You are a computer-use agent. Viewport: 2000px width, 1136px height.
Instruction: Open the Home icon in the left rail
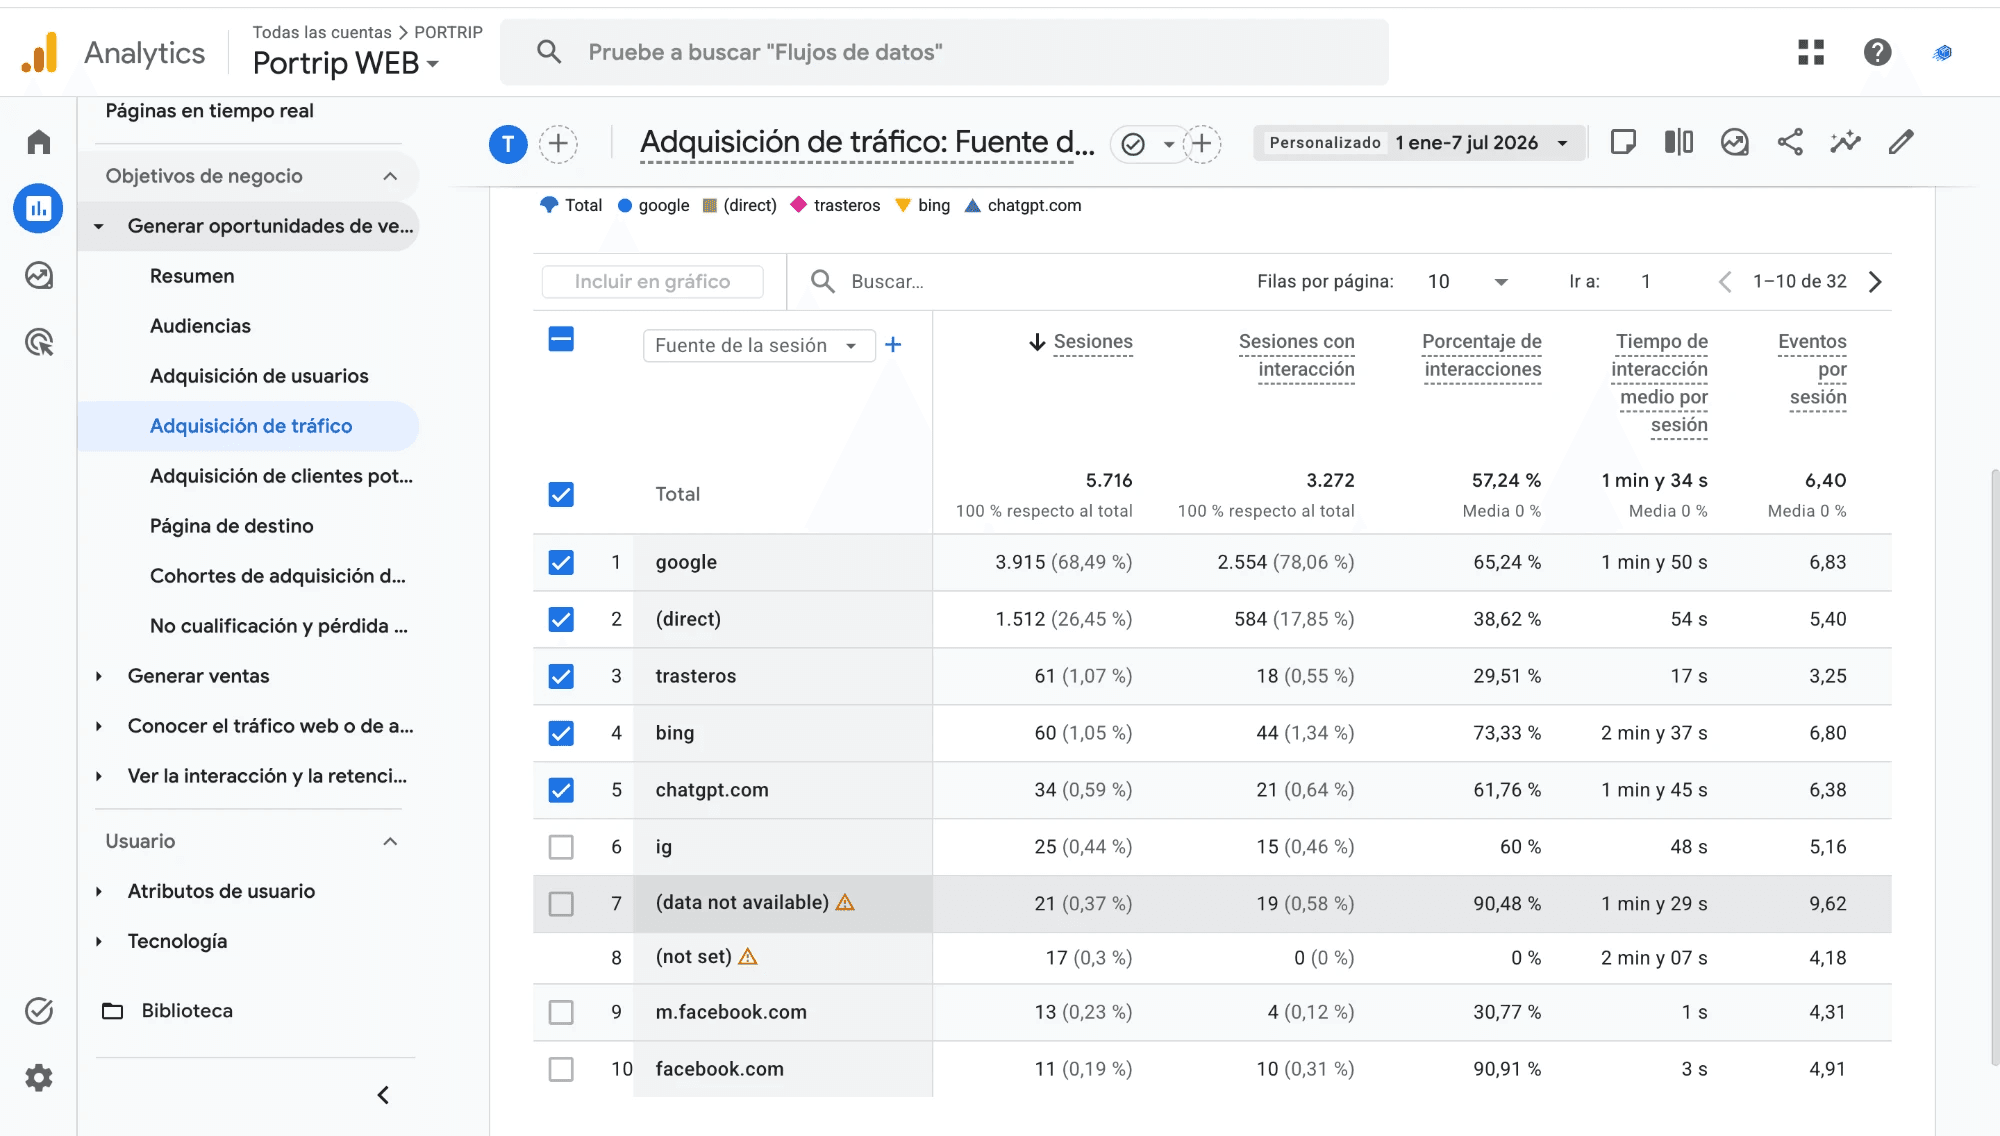point(39,142)
